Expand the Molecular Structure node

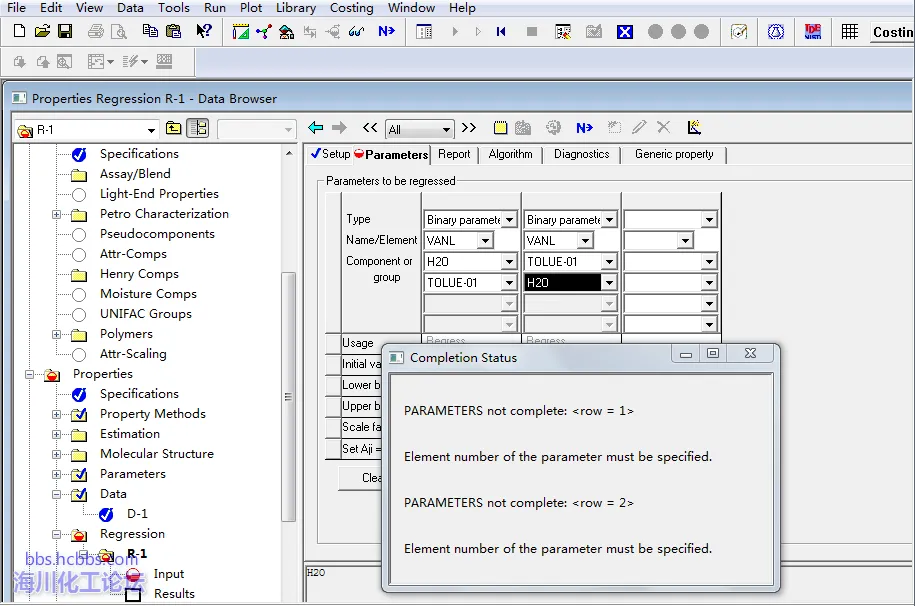[56, 454]
